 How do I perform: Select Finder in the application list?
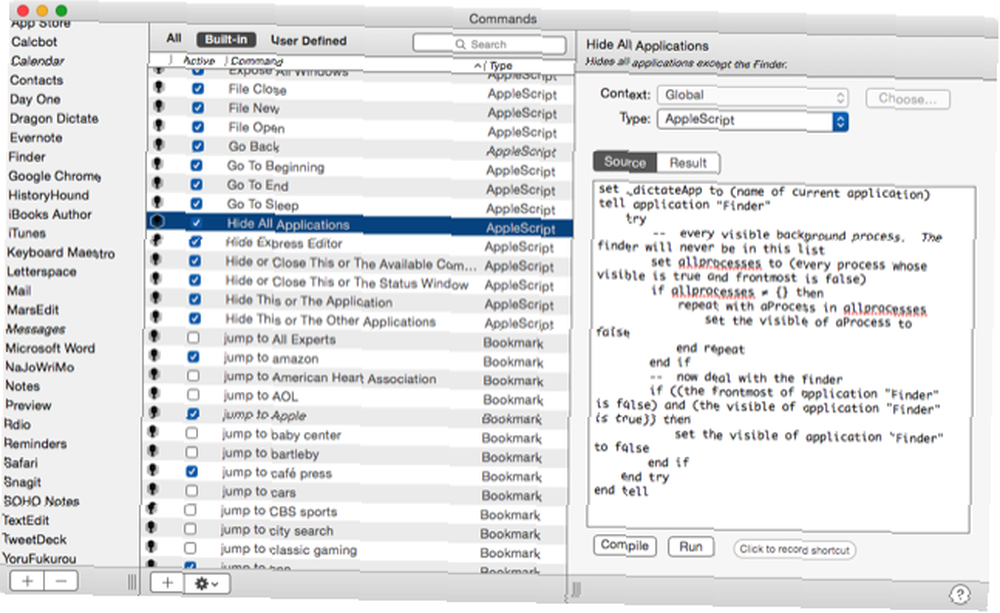27,156
